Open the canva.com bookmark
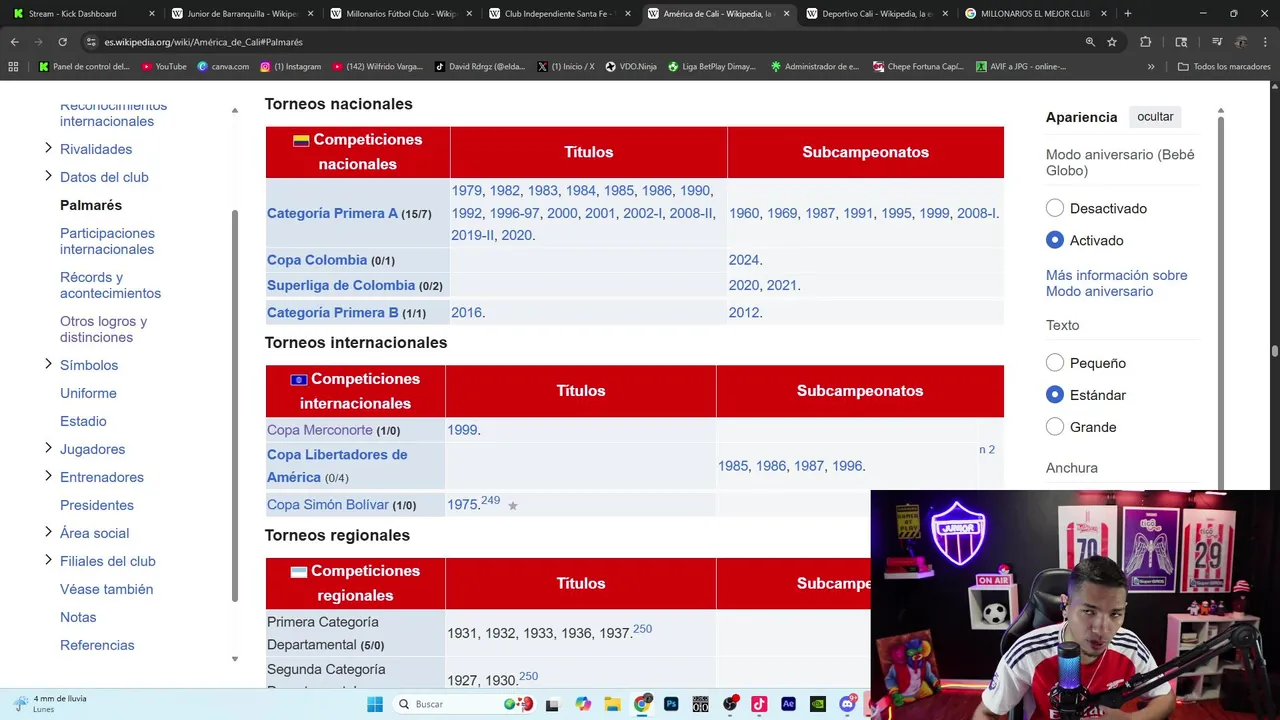The height and width of the screenshot is (720, 1280). (223, 66)
